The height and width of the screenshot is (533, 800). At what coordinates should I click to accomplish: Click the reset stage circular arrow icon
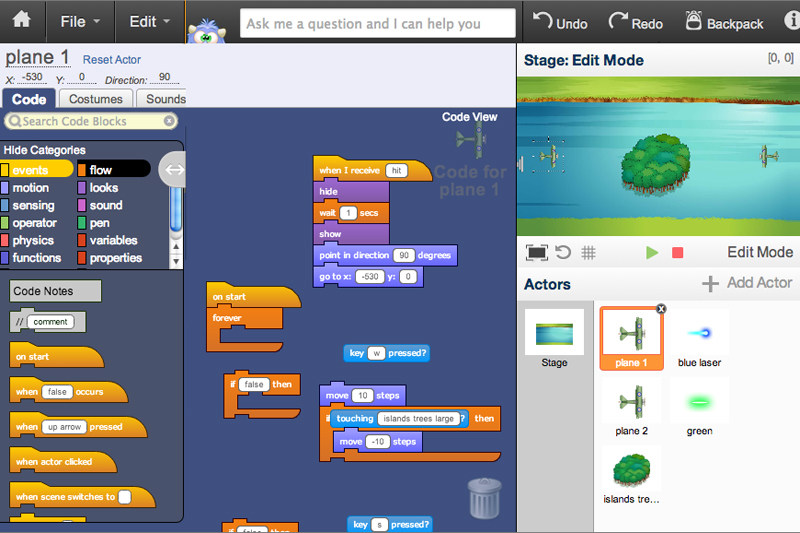click(563, 253)
